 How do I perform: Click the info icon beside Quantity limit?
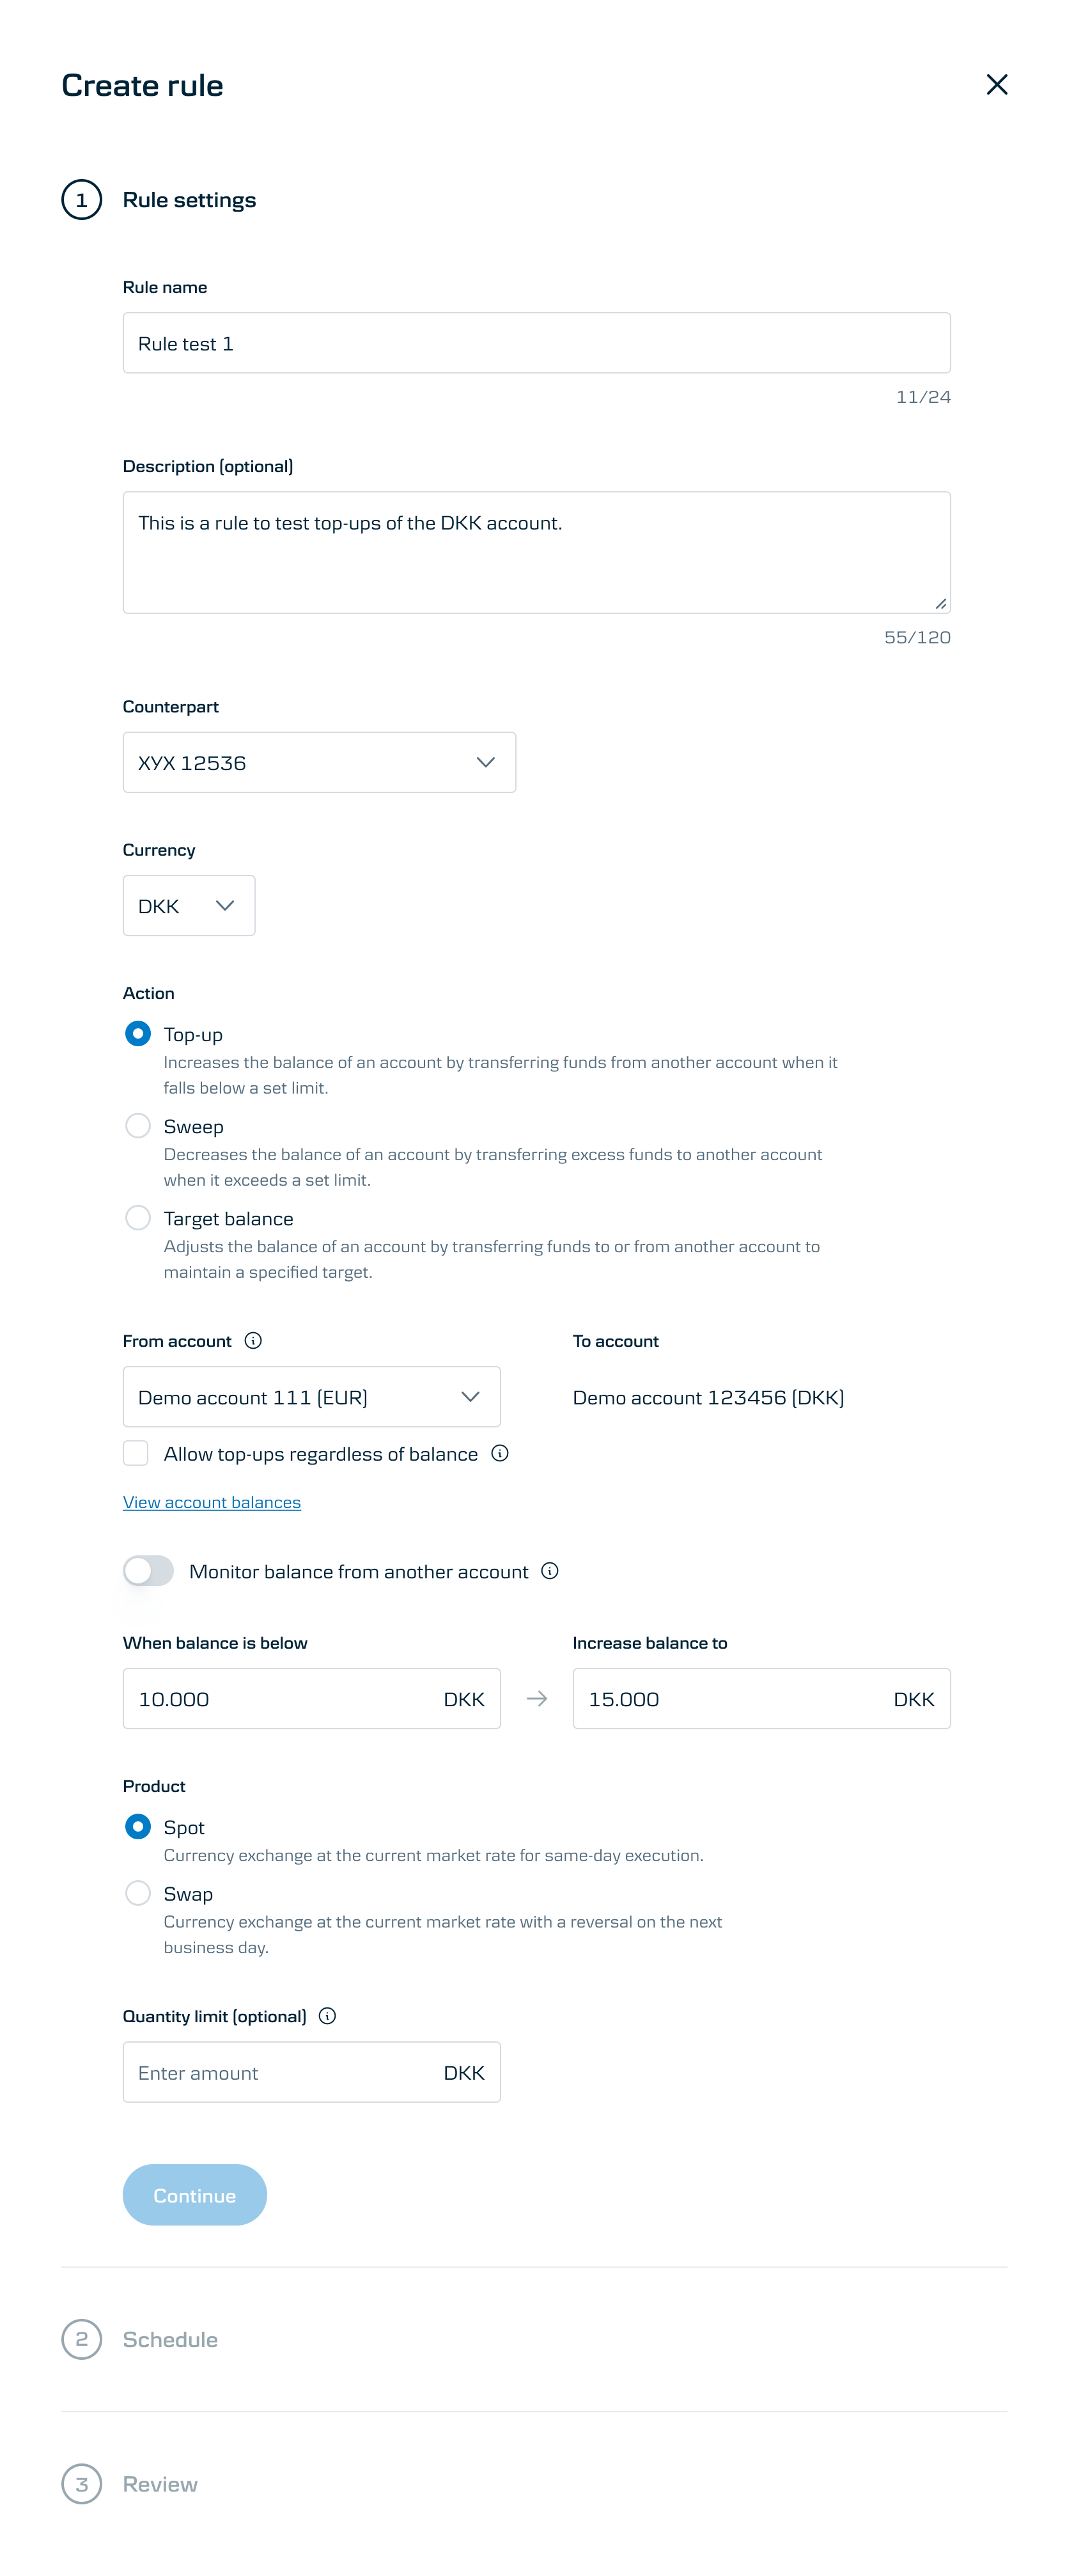(x=328, y=2016)
